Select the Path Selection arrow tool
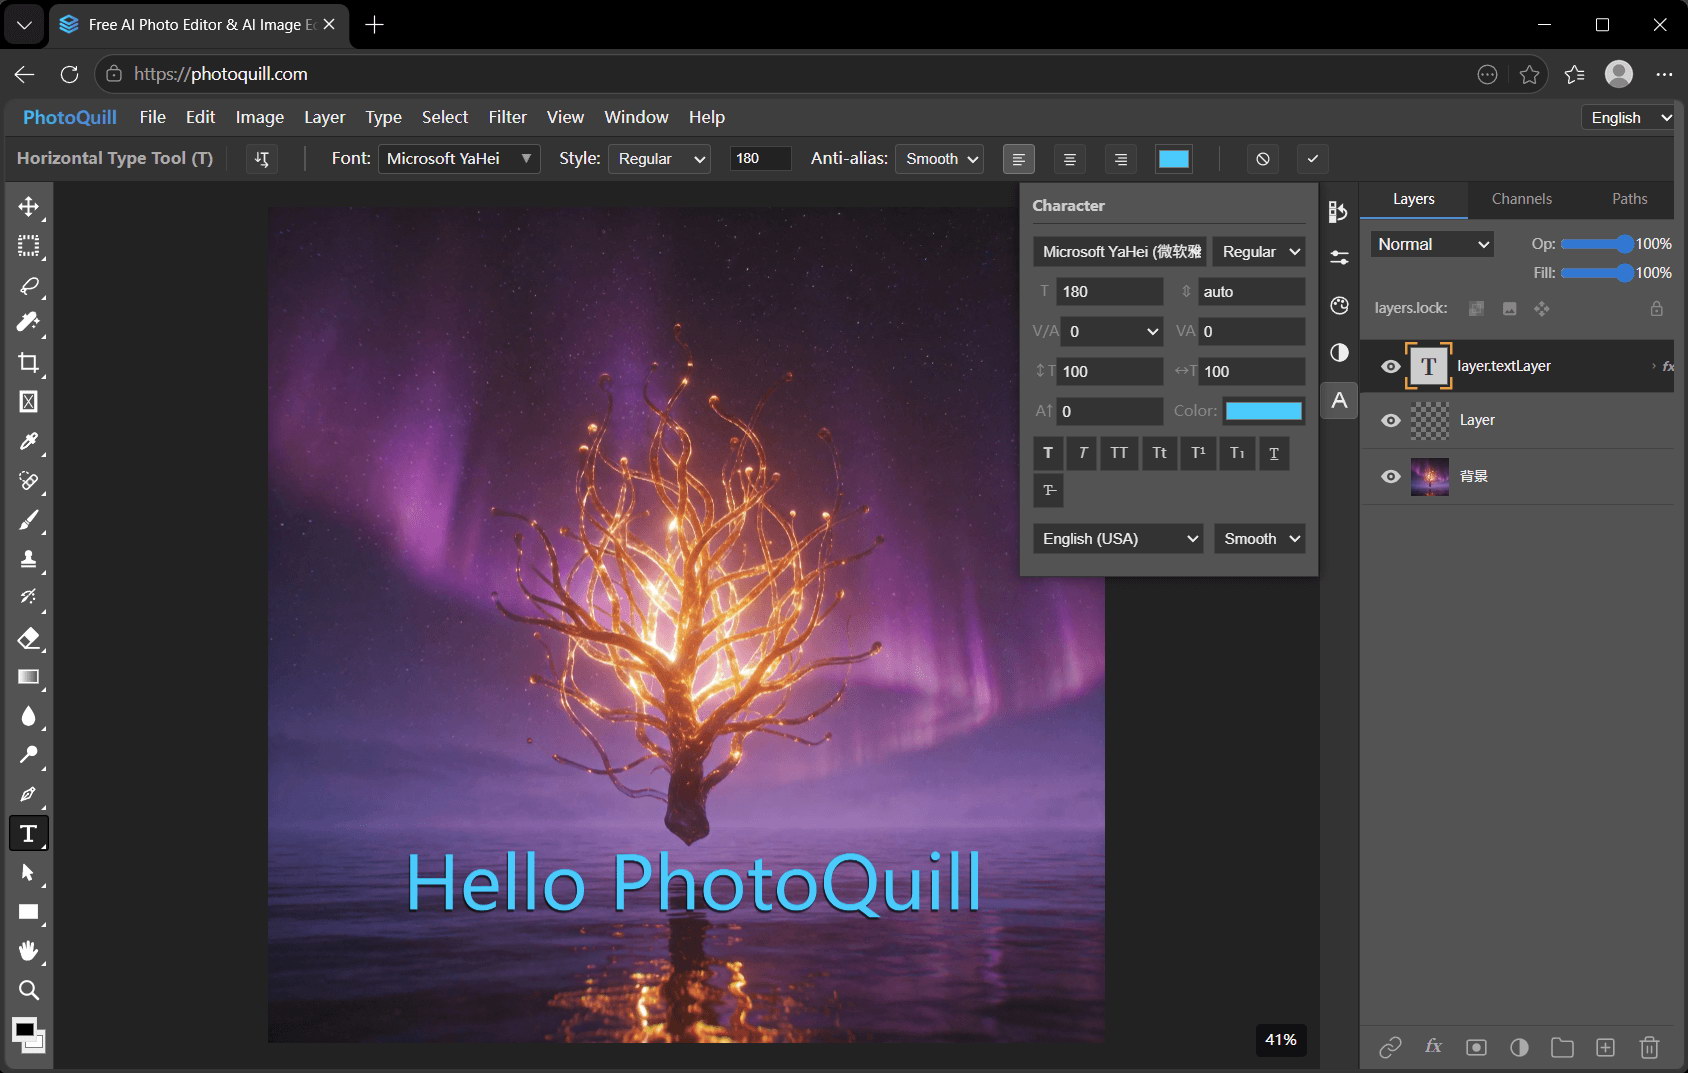The height and width of the screenshot is (1073, 1688). 28,873
